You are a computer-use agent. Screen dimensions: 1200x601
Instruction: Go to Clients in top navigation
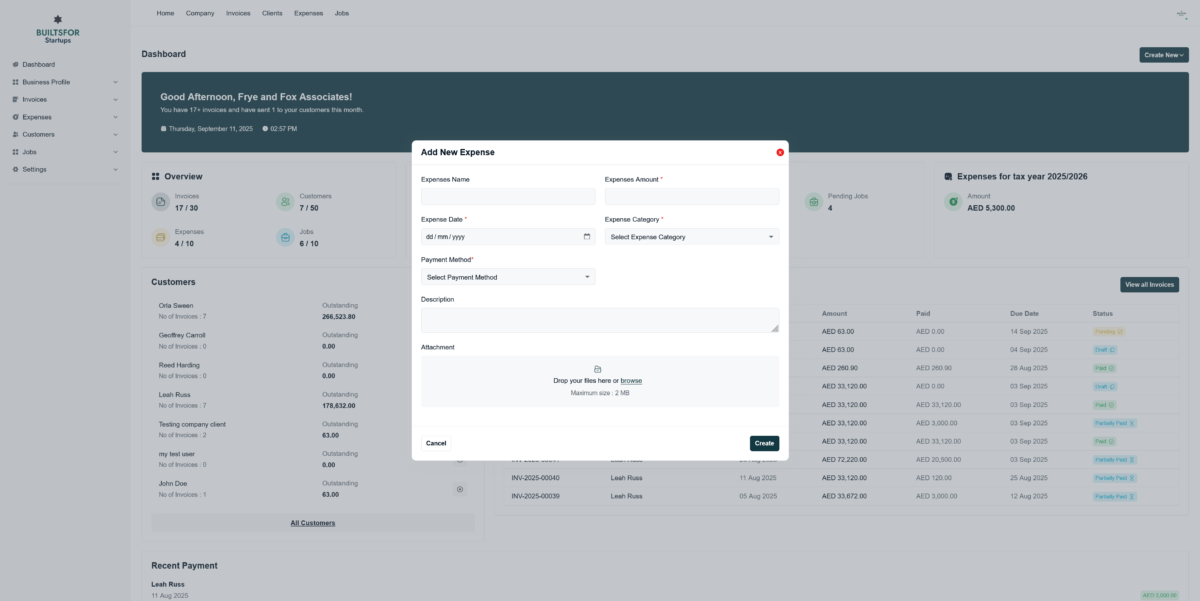[271, 13]
